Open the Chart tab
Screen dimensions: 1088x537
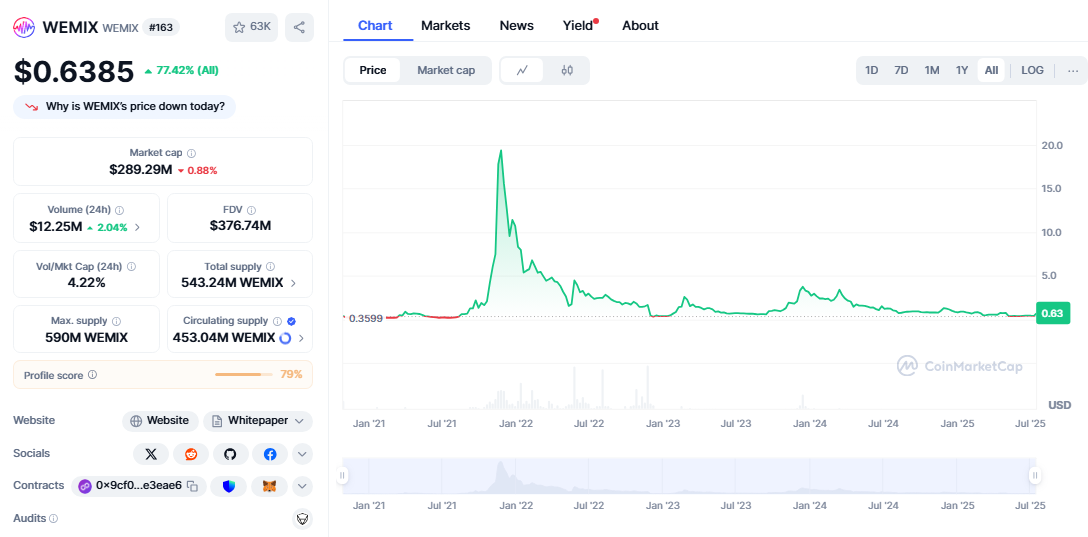tap(375, 26)
